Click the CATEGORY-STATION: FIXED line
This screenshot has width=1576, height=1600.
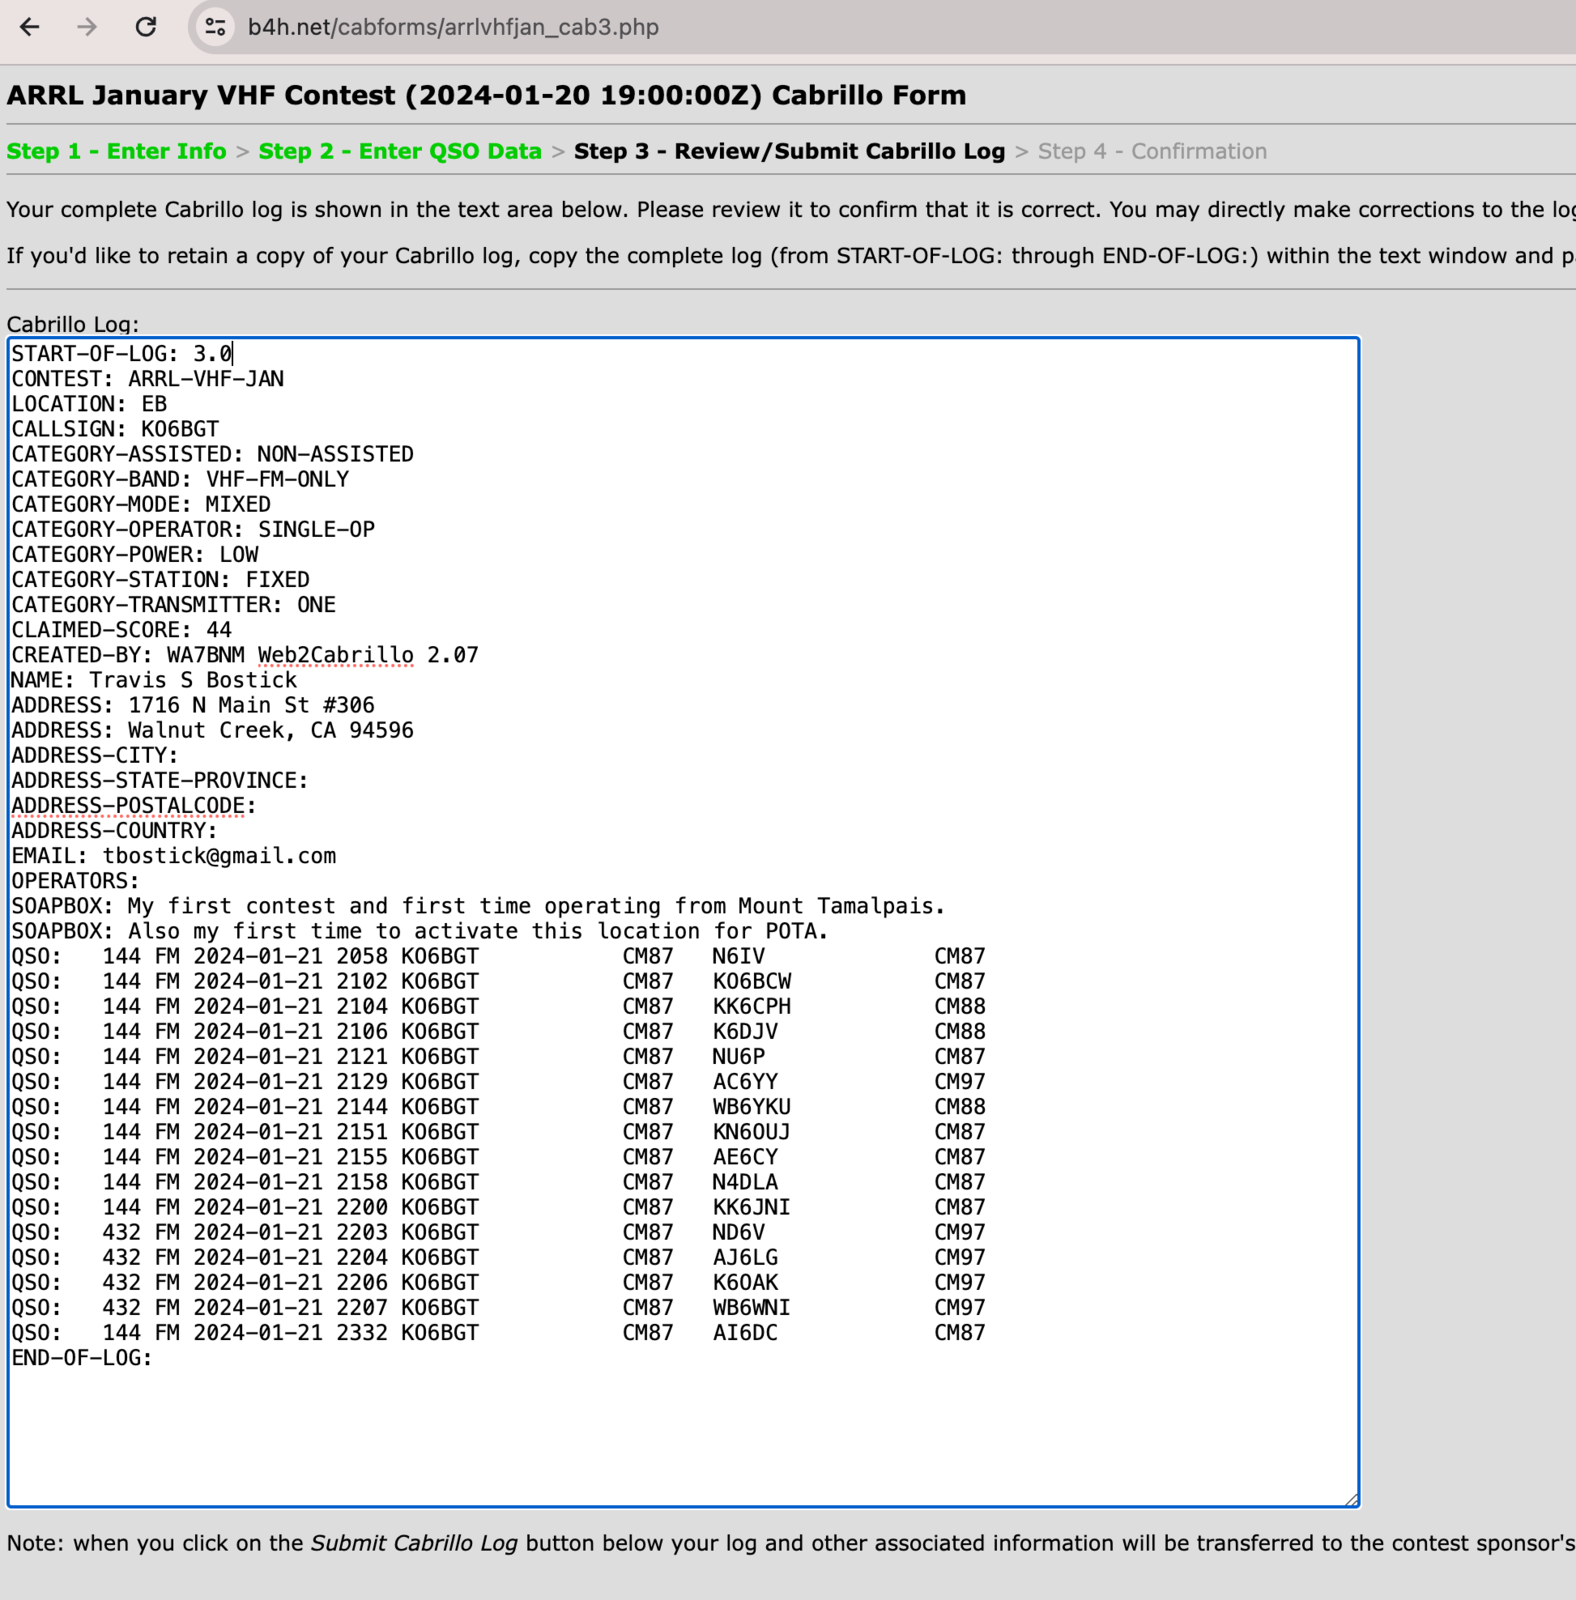click(x=160, y=579)
